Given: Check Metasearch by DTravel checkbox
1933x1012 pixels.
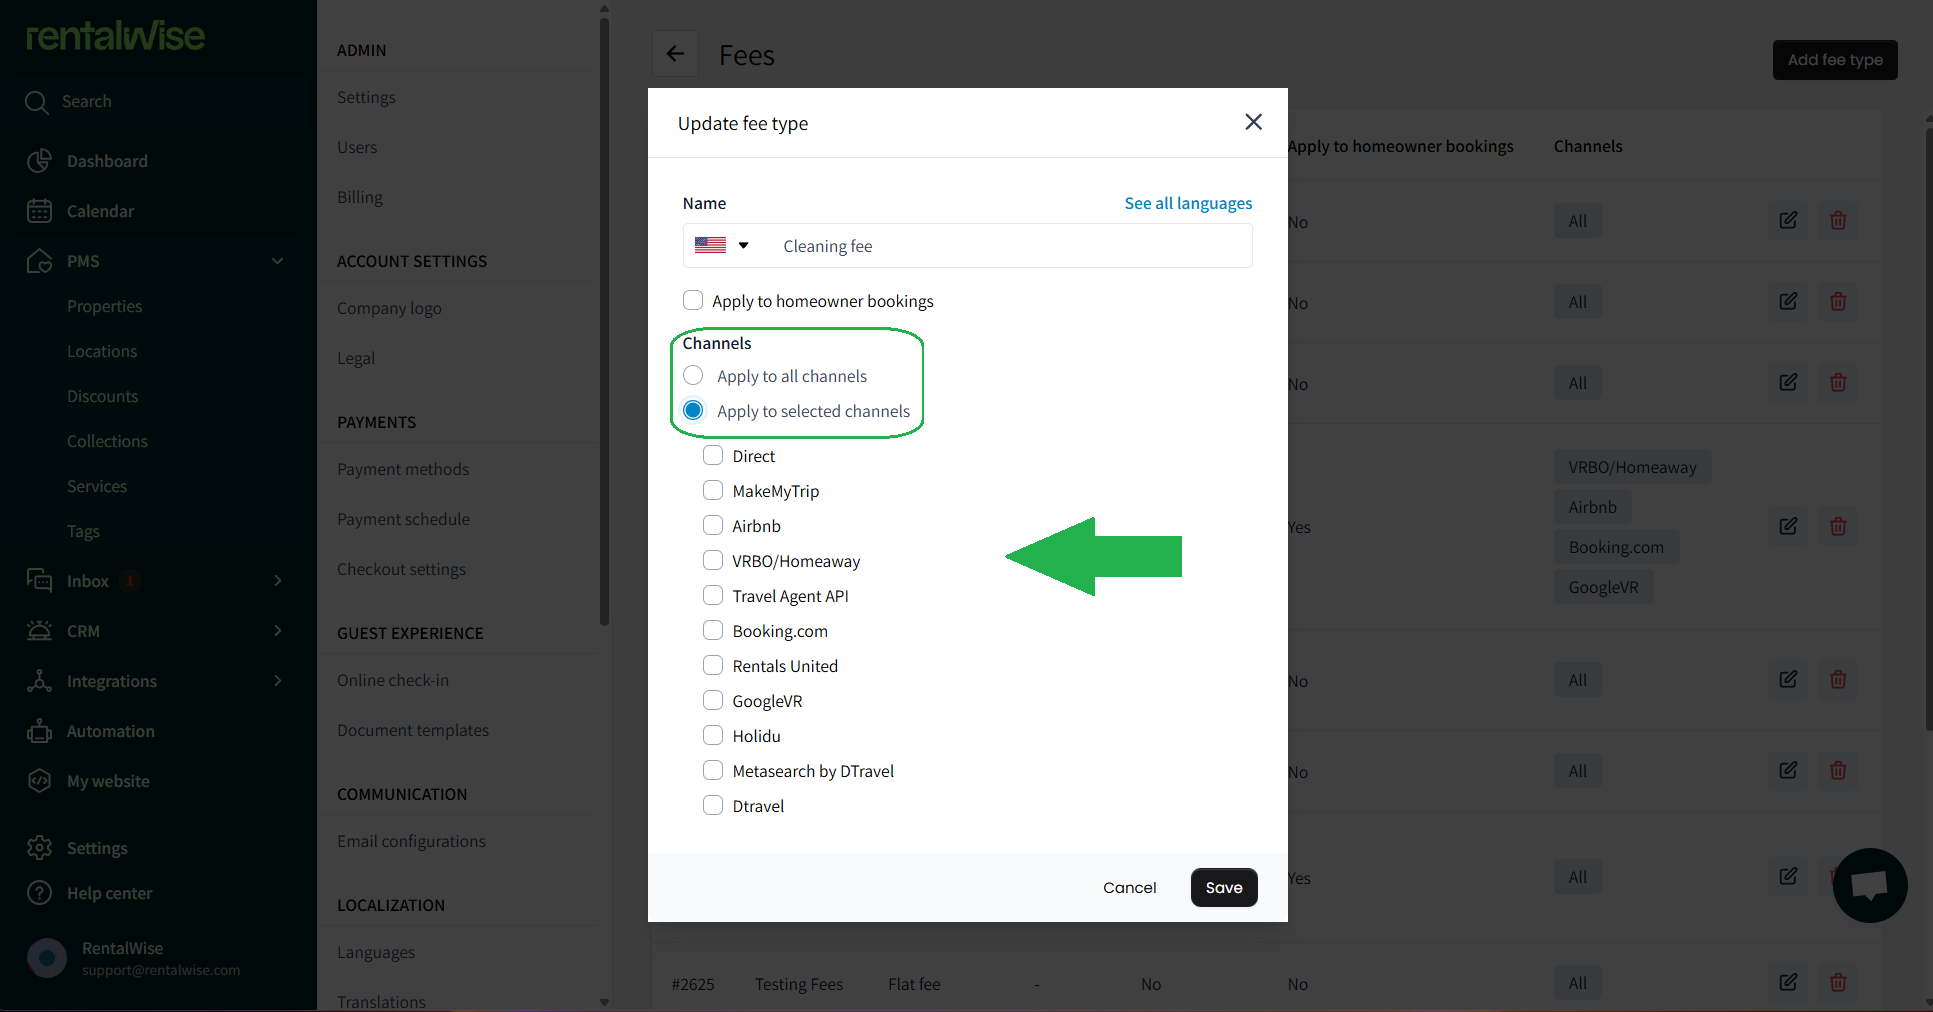Looking at the screenshot, I should pos(713,770).
